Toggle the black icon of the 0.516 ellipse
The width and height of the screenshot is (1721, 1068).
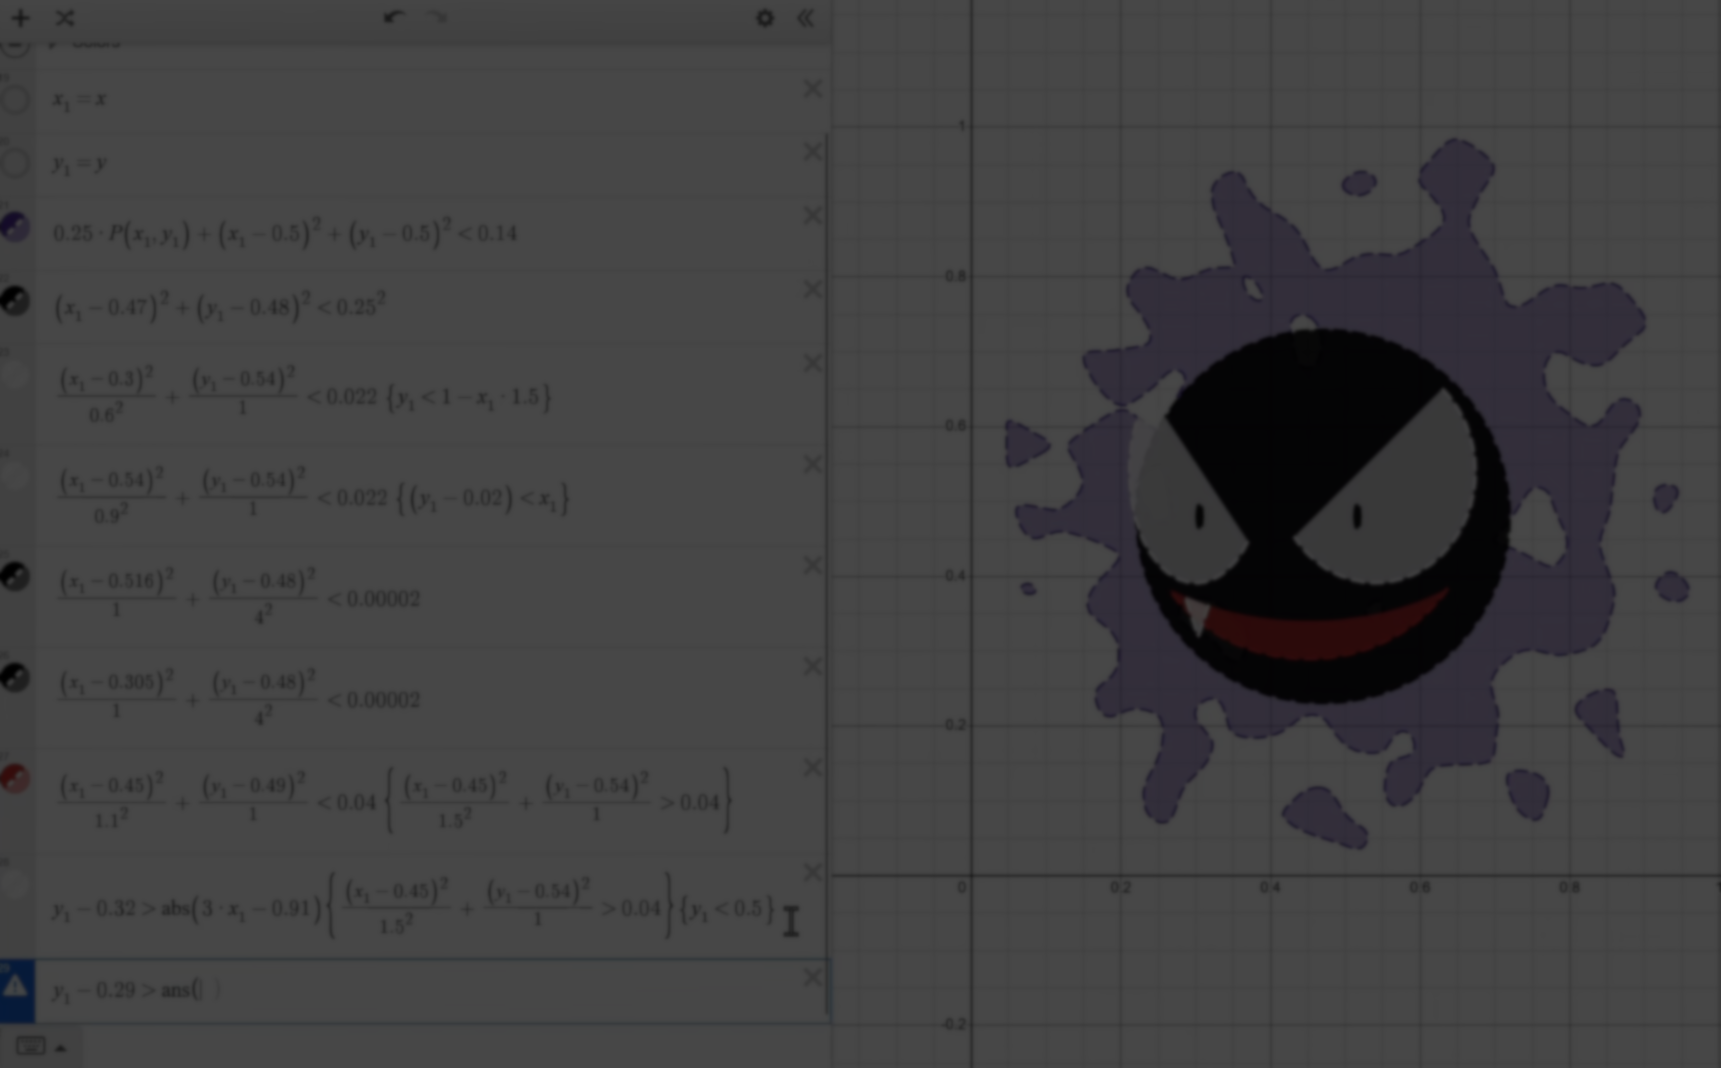[16, 577]
